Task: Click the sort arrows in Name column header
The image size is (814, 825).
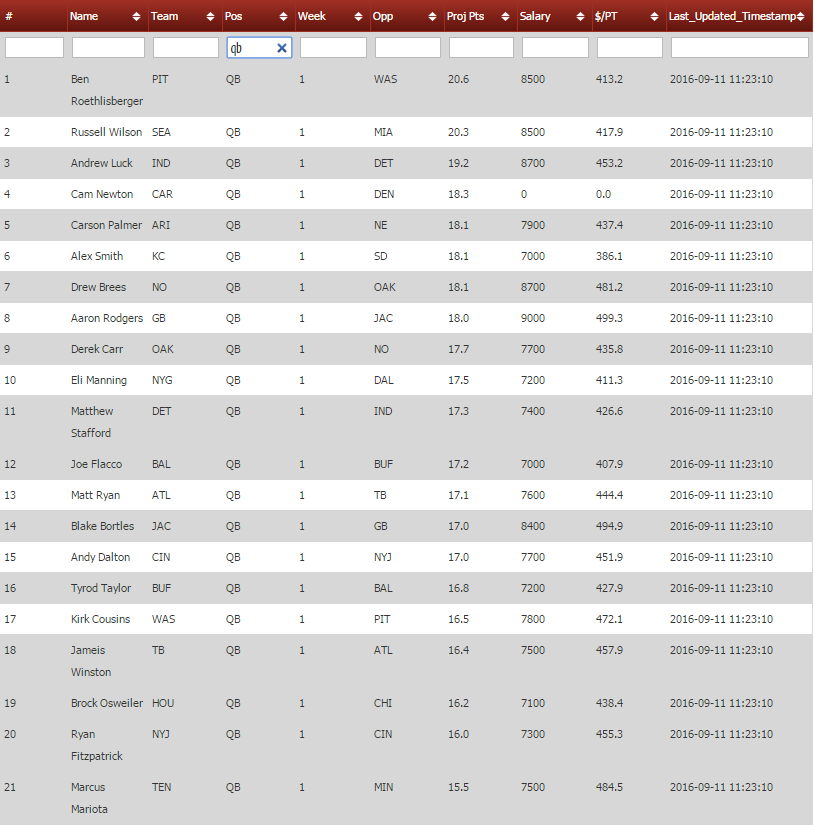Action: (x=136, y=17)
